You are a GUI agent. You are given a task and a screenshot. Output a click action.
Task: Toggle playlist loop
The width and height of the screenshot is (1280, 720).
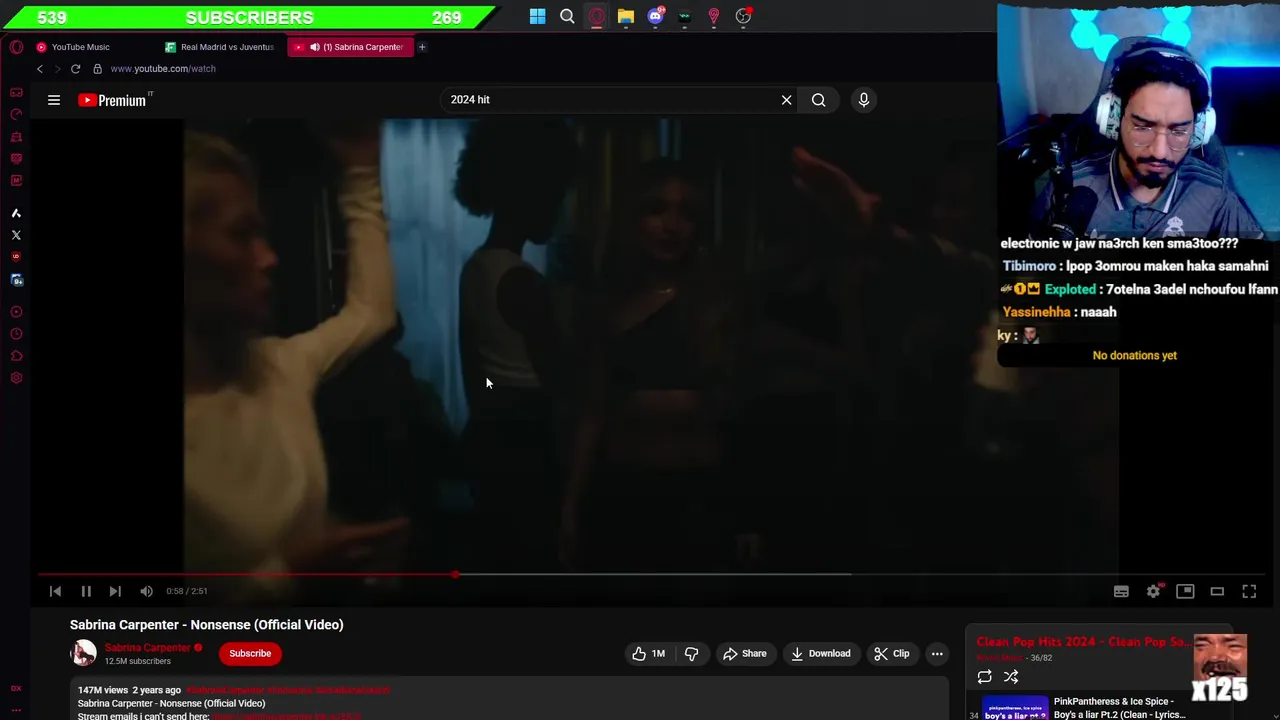[x=984, y=677]
